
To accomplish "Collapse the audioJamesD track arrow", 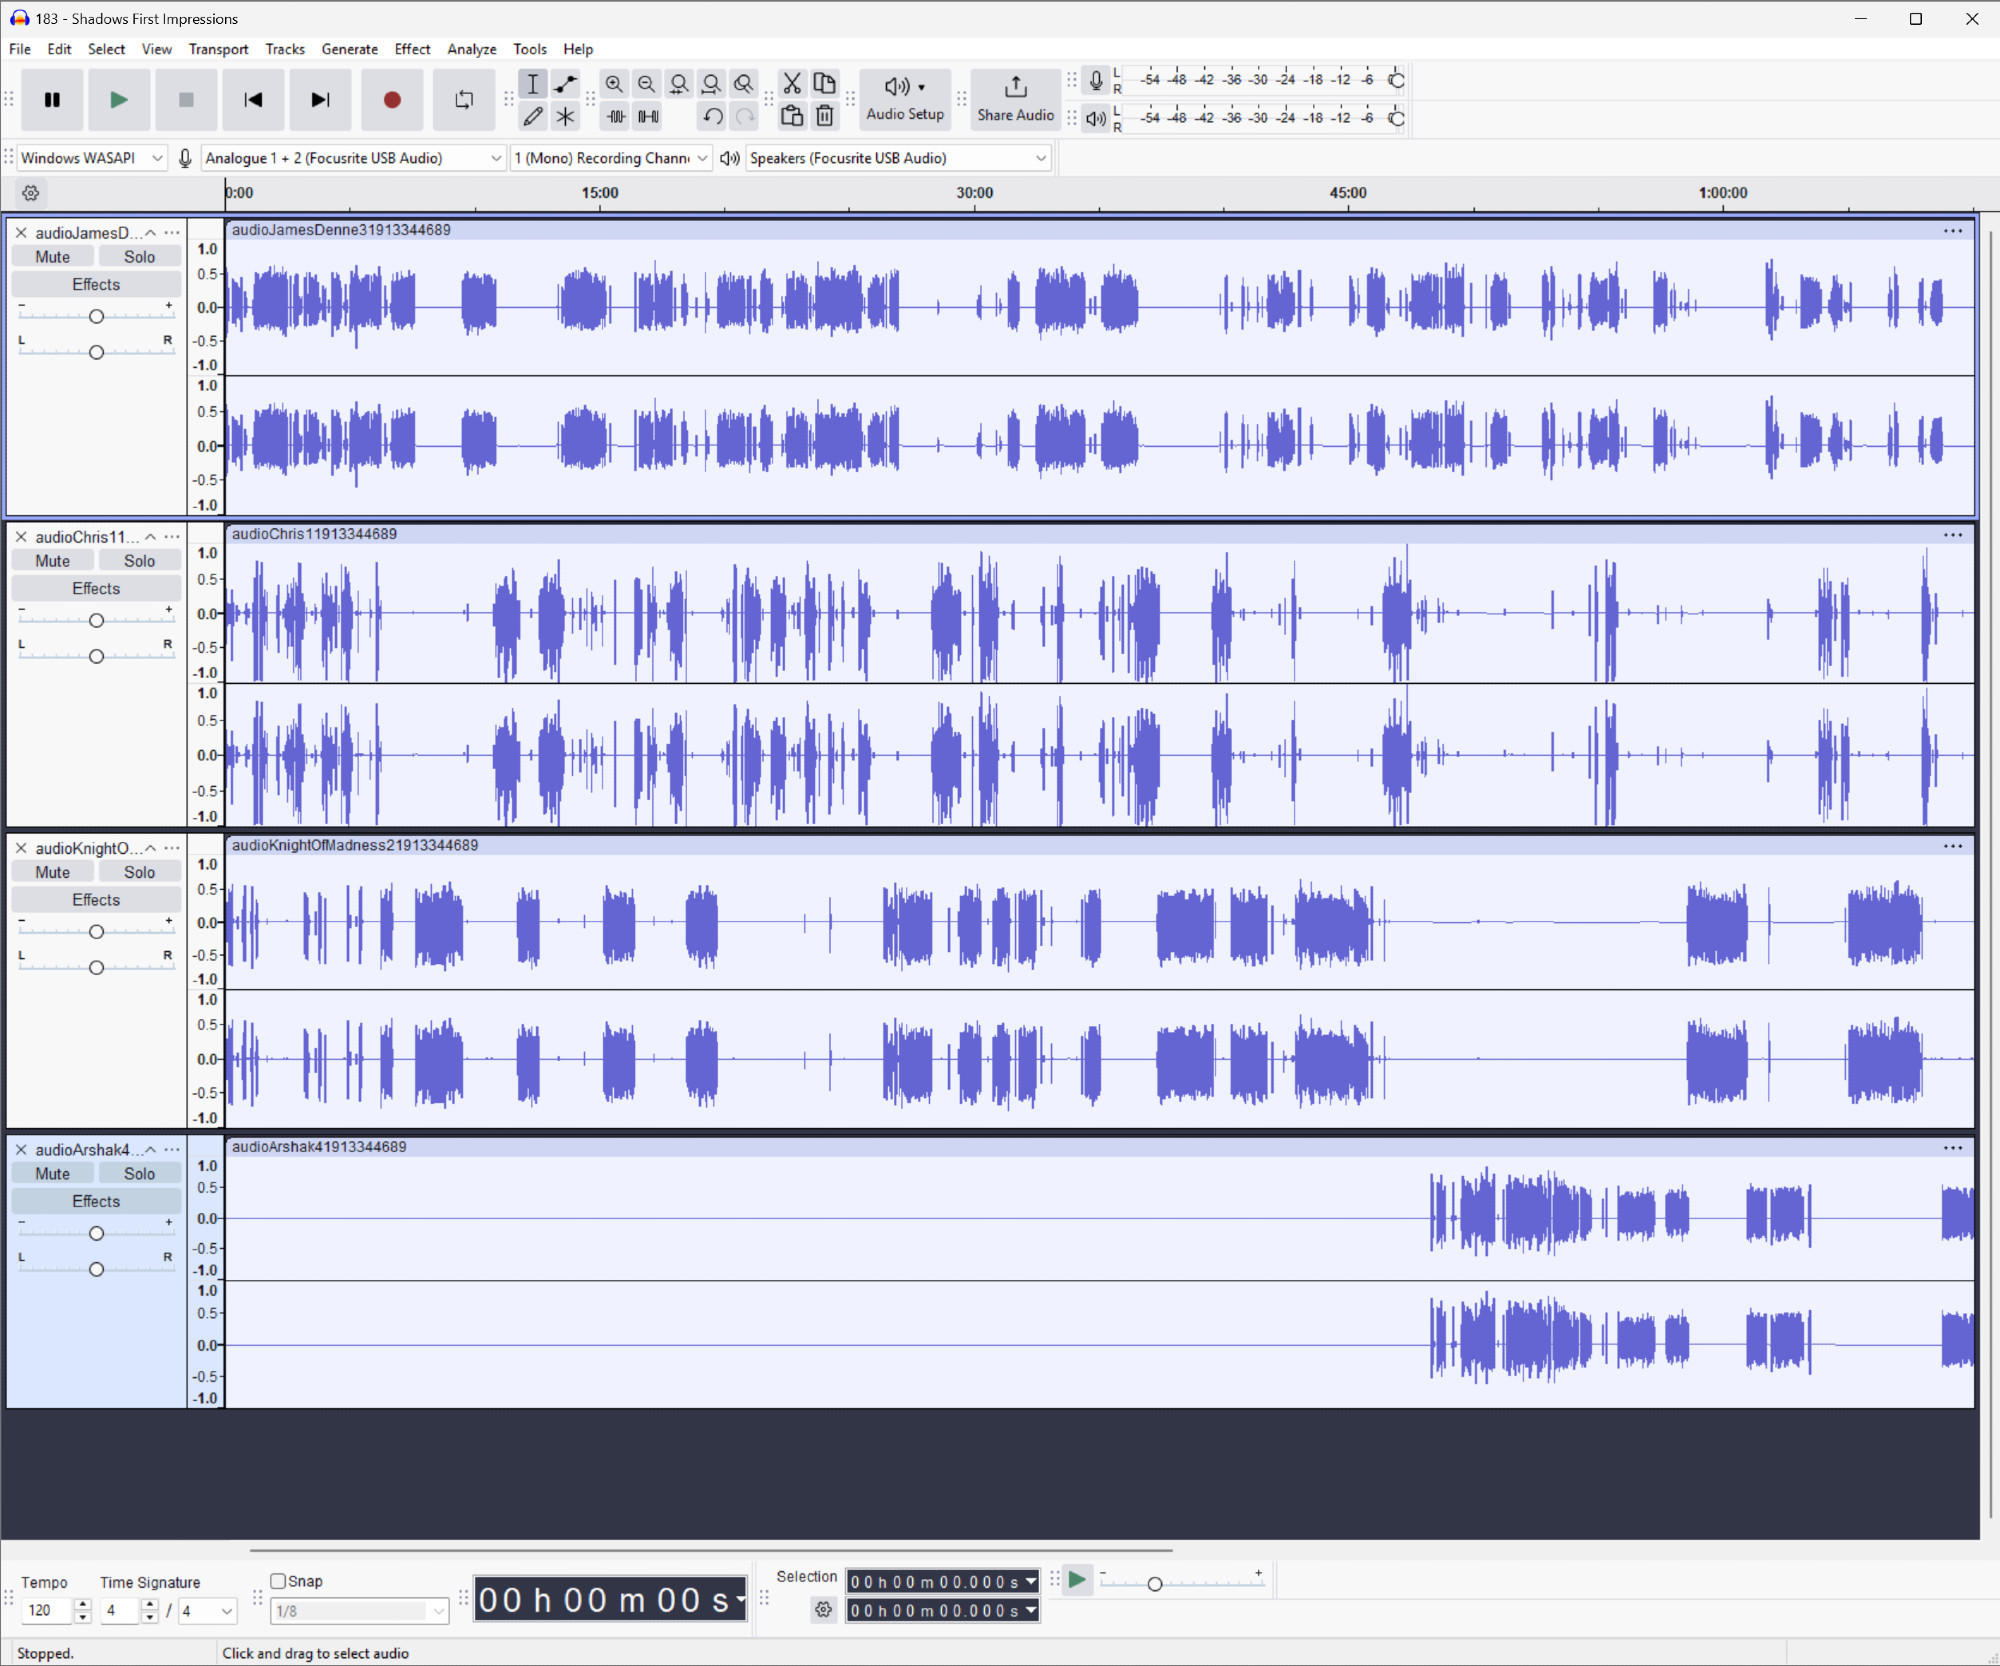I will point(151,233).
